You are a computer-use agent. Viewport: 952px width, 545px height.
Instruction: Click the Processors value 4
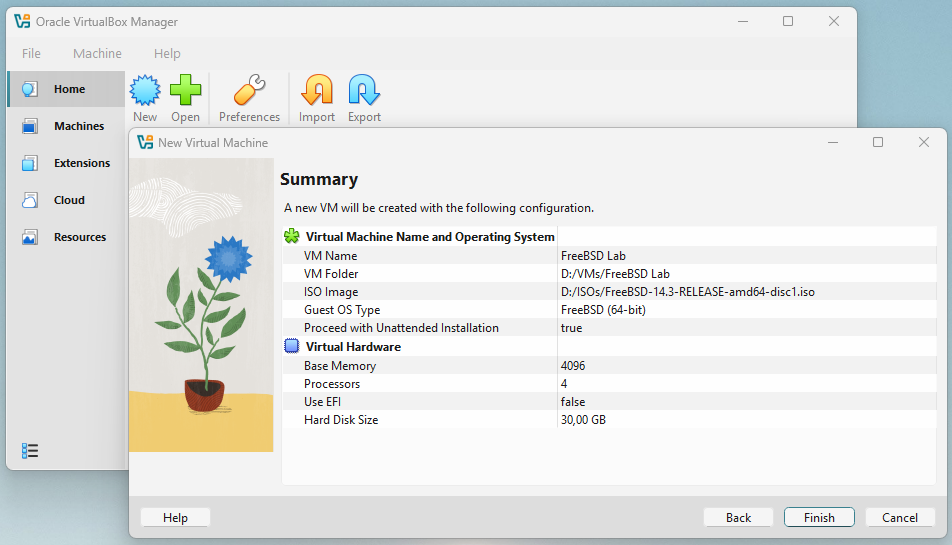coord(564,384)
